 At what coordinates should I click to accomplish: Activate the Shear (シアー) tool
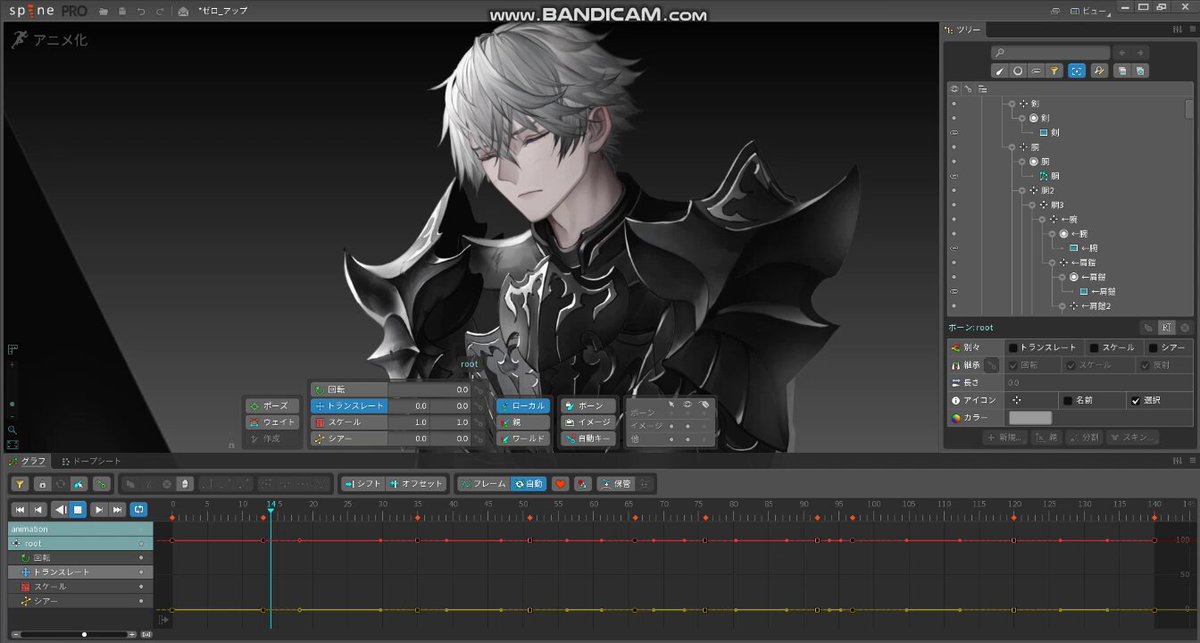pos(348,438)
